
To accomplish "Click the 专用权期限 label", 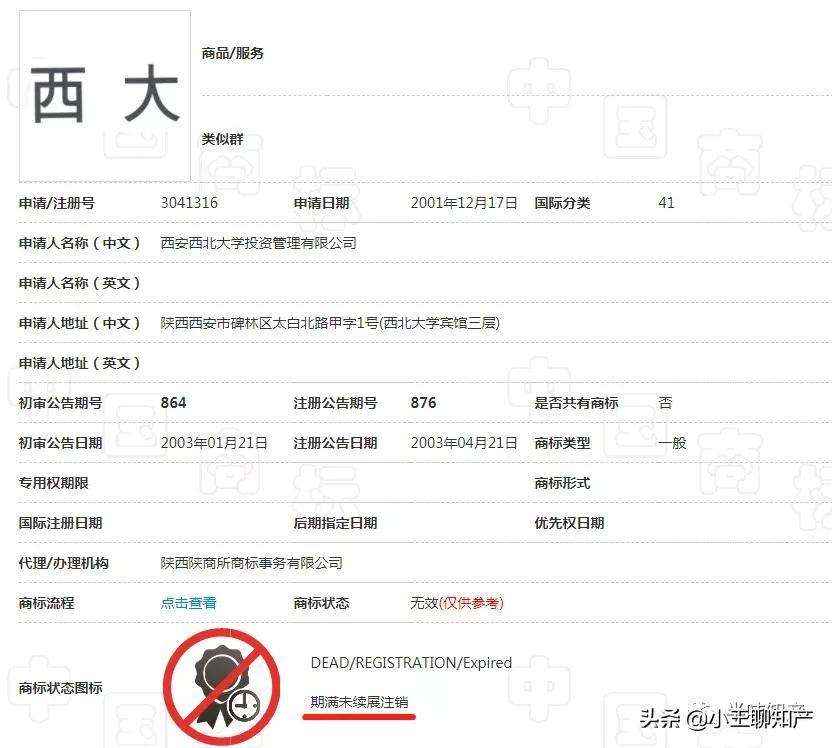I will pos(54,483).
